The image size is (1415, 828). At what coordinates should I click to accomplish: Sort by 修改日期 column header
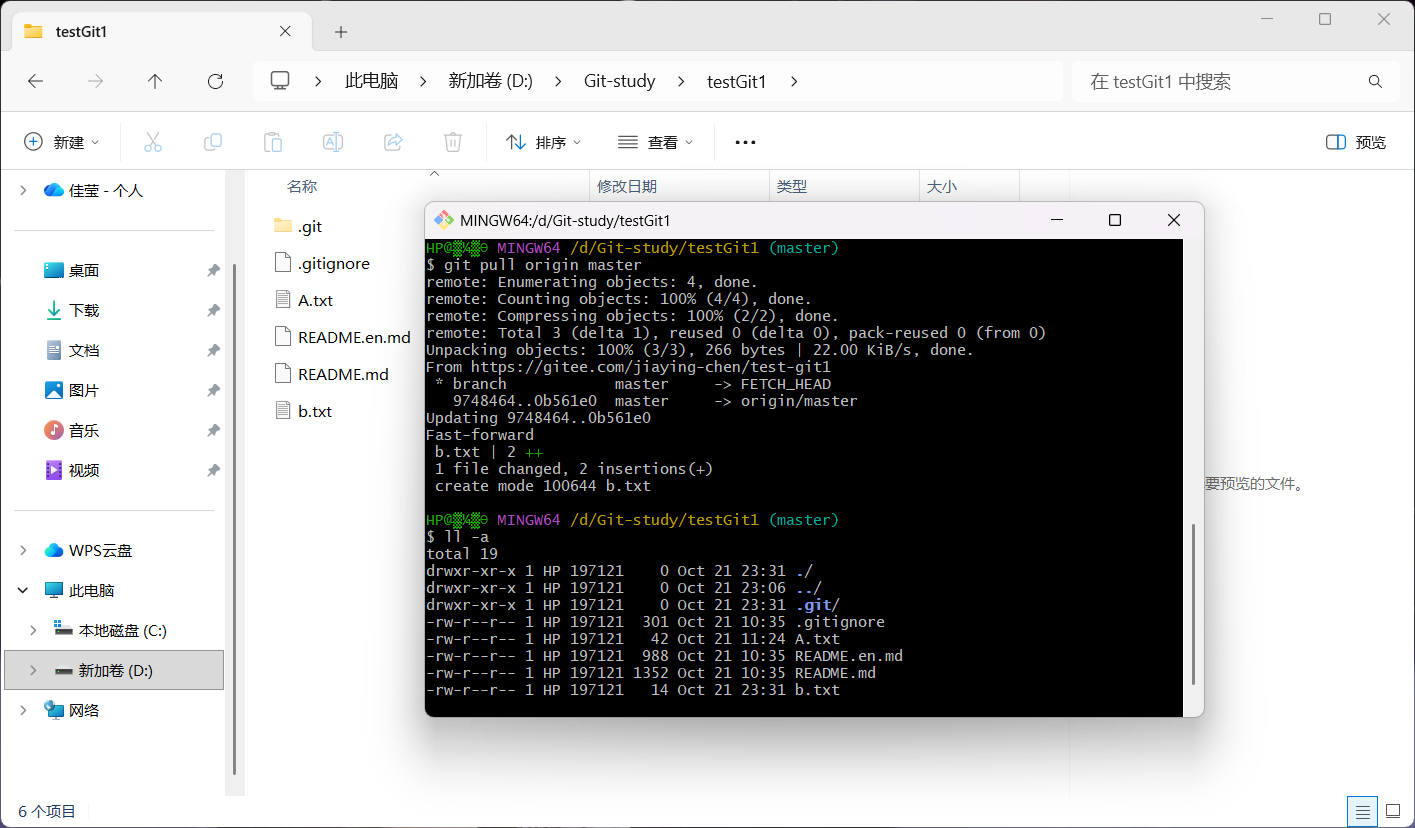tap(627, 186)
